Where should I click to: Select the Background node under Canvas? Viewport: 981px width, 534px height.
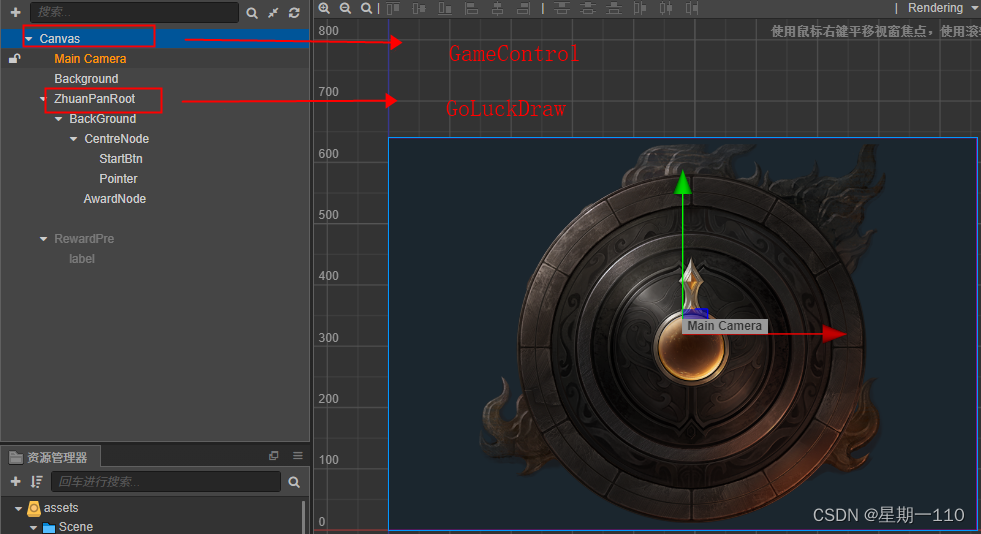86,79
